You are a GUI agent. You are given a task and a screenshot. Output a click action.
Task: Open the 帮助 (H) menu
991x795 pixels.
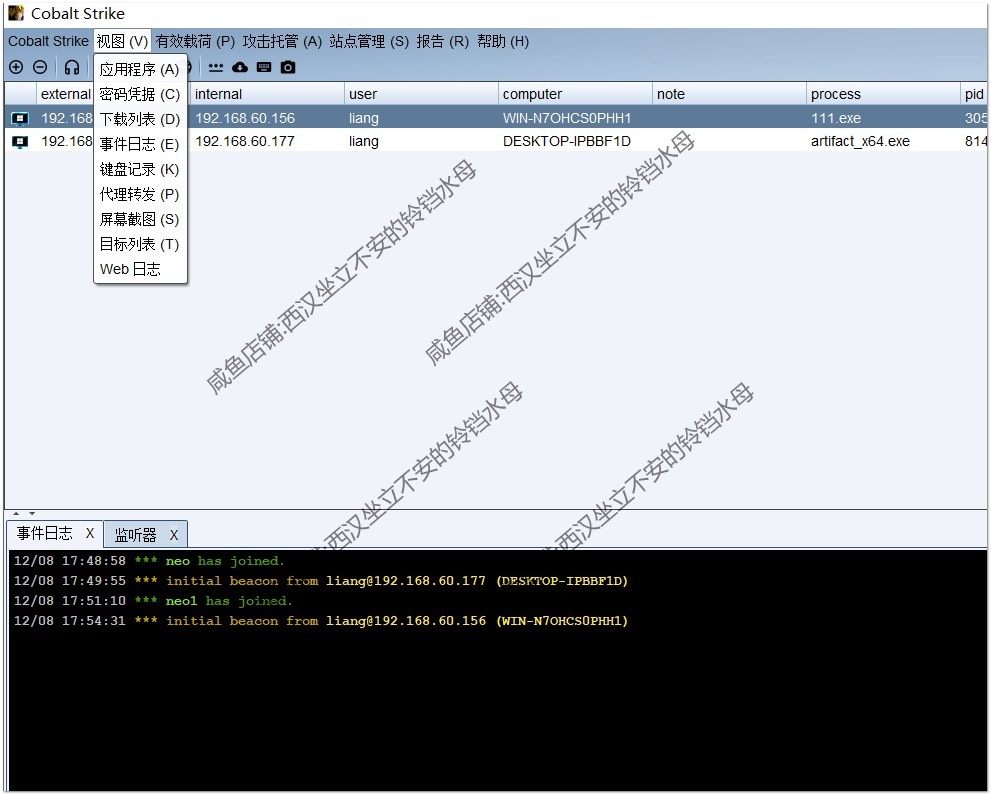tap(503, 41)
